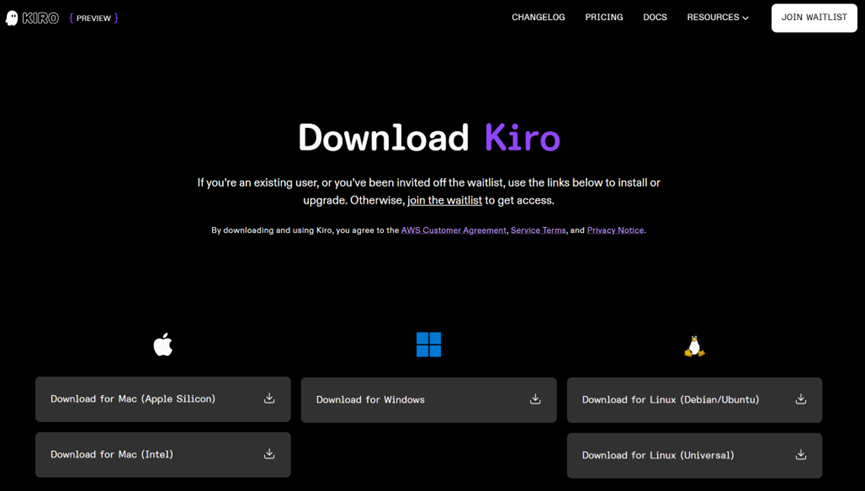The height and width of the screenshot is (491, 865).
Task: Open the Changelog page
Action: pyautogui.click(x=538, y=17)
